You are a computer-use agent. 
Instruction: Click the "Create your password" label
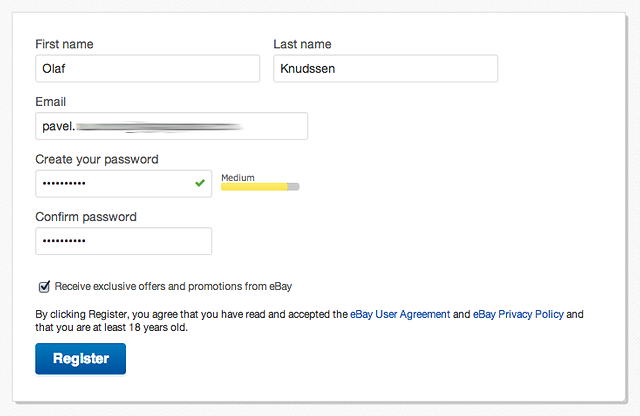tap(97, 159)
